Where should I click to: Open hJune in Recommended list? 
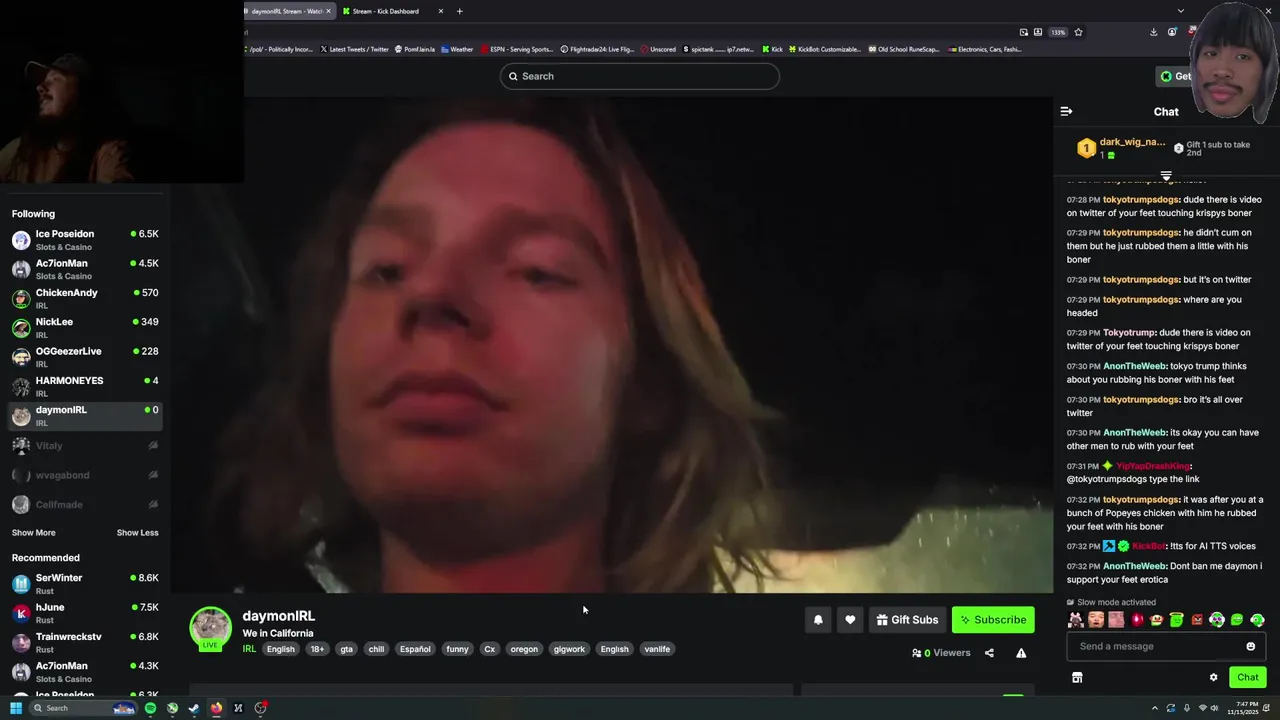pyautogui.click(x=85, y=613)
